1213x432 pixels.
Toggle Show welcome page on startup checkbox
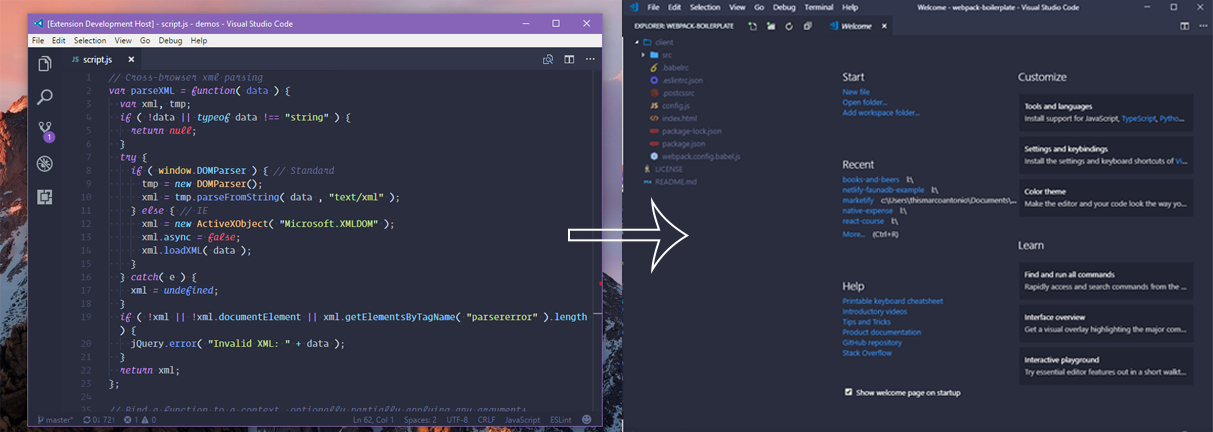click(849, 392)
